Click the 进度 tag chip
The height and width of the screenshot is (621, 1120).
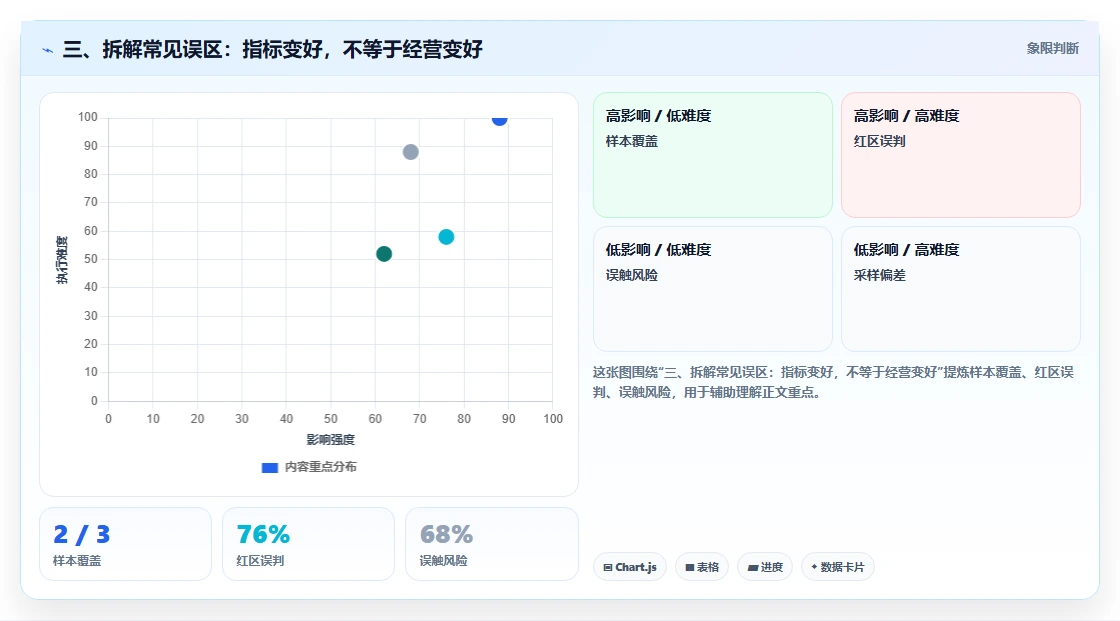pyautogui.click(x=765, y=567)
